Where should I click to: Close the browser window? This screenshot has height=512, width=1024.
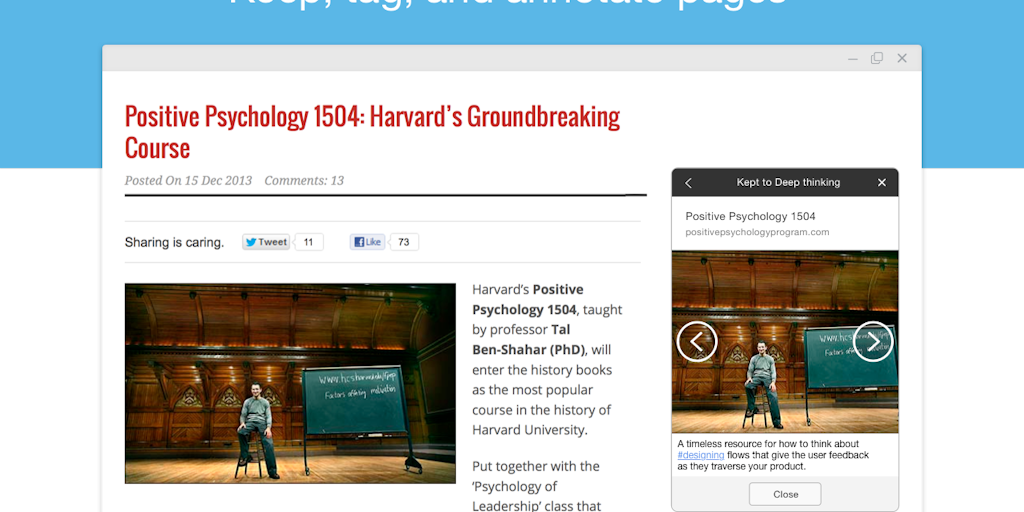[x=902, y=58]
